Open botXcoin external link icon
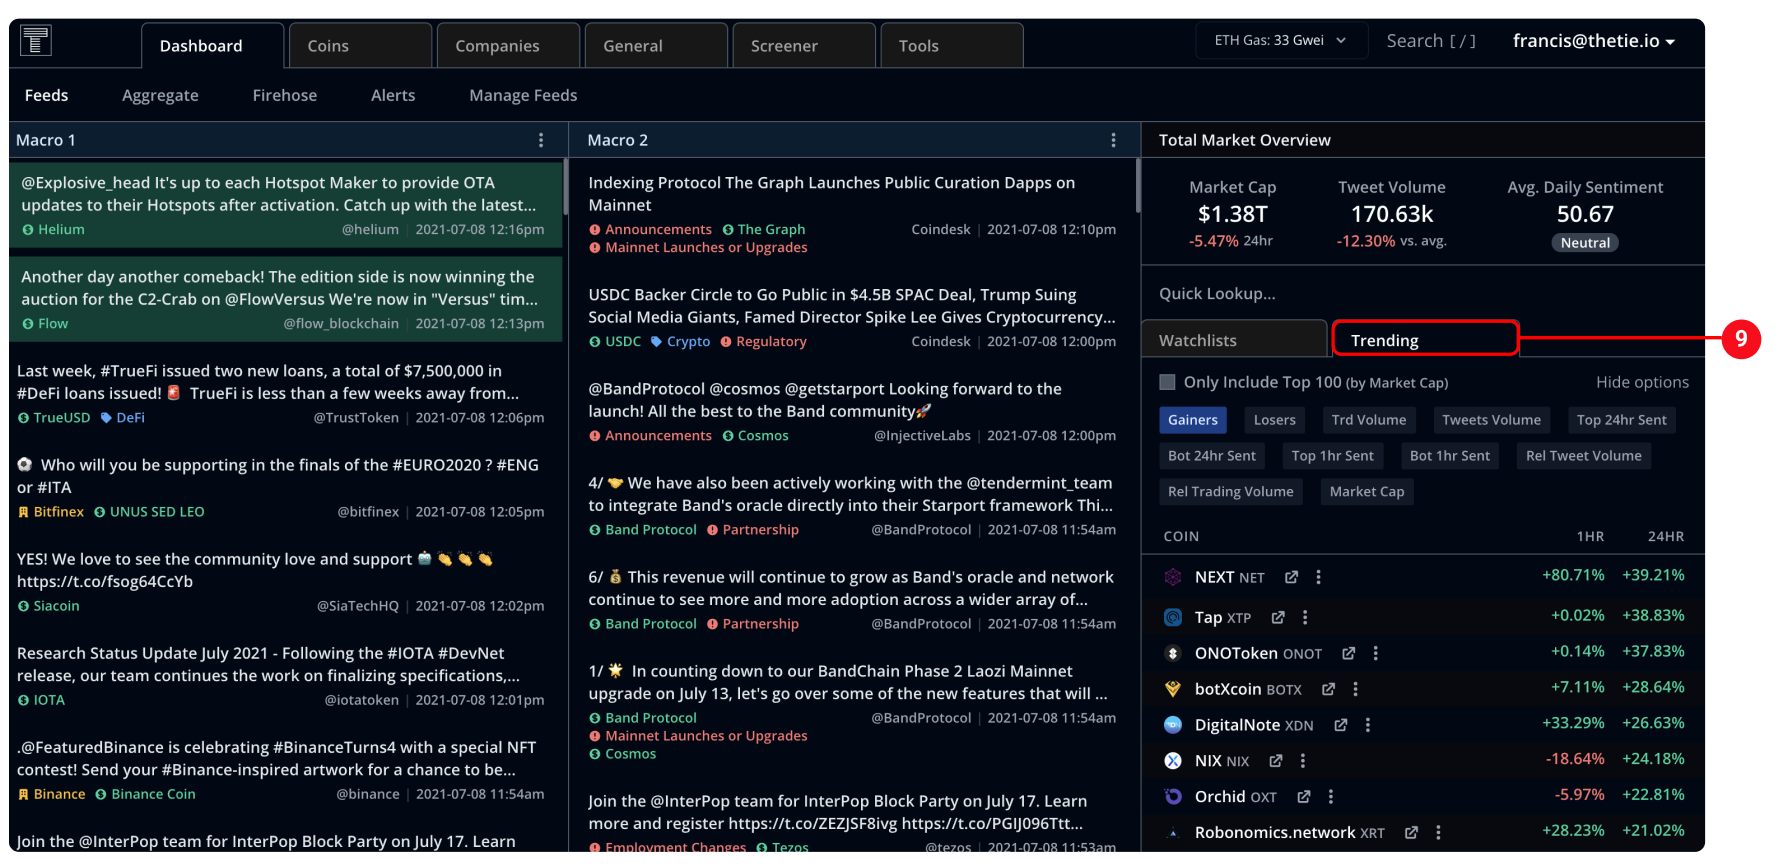Viewport: 1778px width, 868px height. (1328, 689)
